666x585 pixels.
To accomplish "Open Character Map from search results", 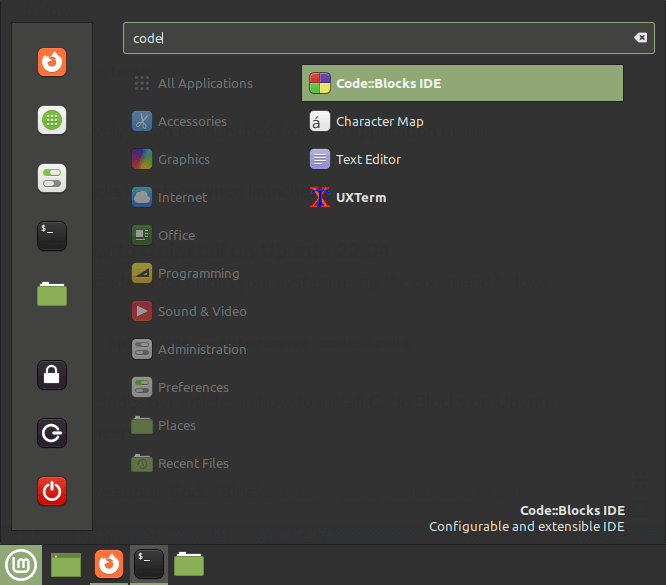I will pyautogui.click(x=462, y=122).
